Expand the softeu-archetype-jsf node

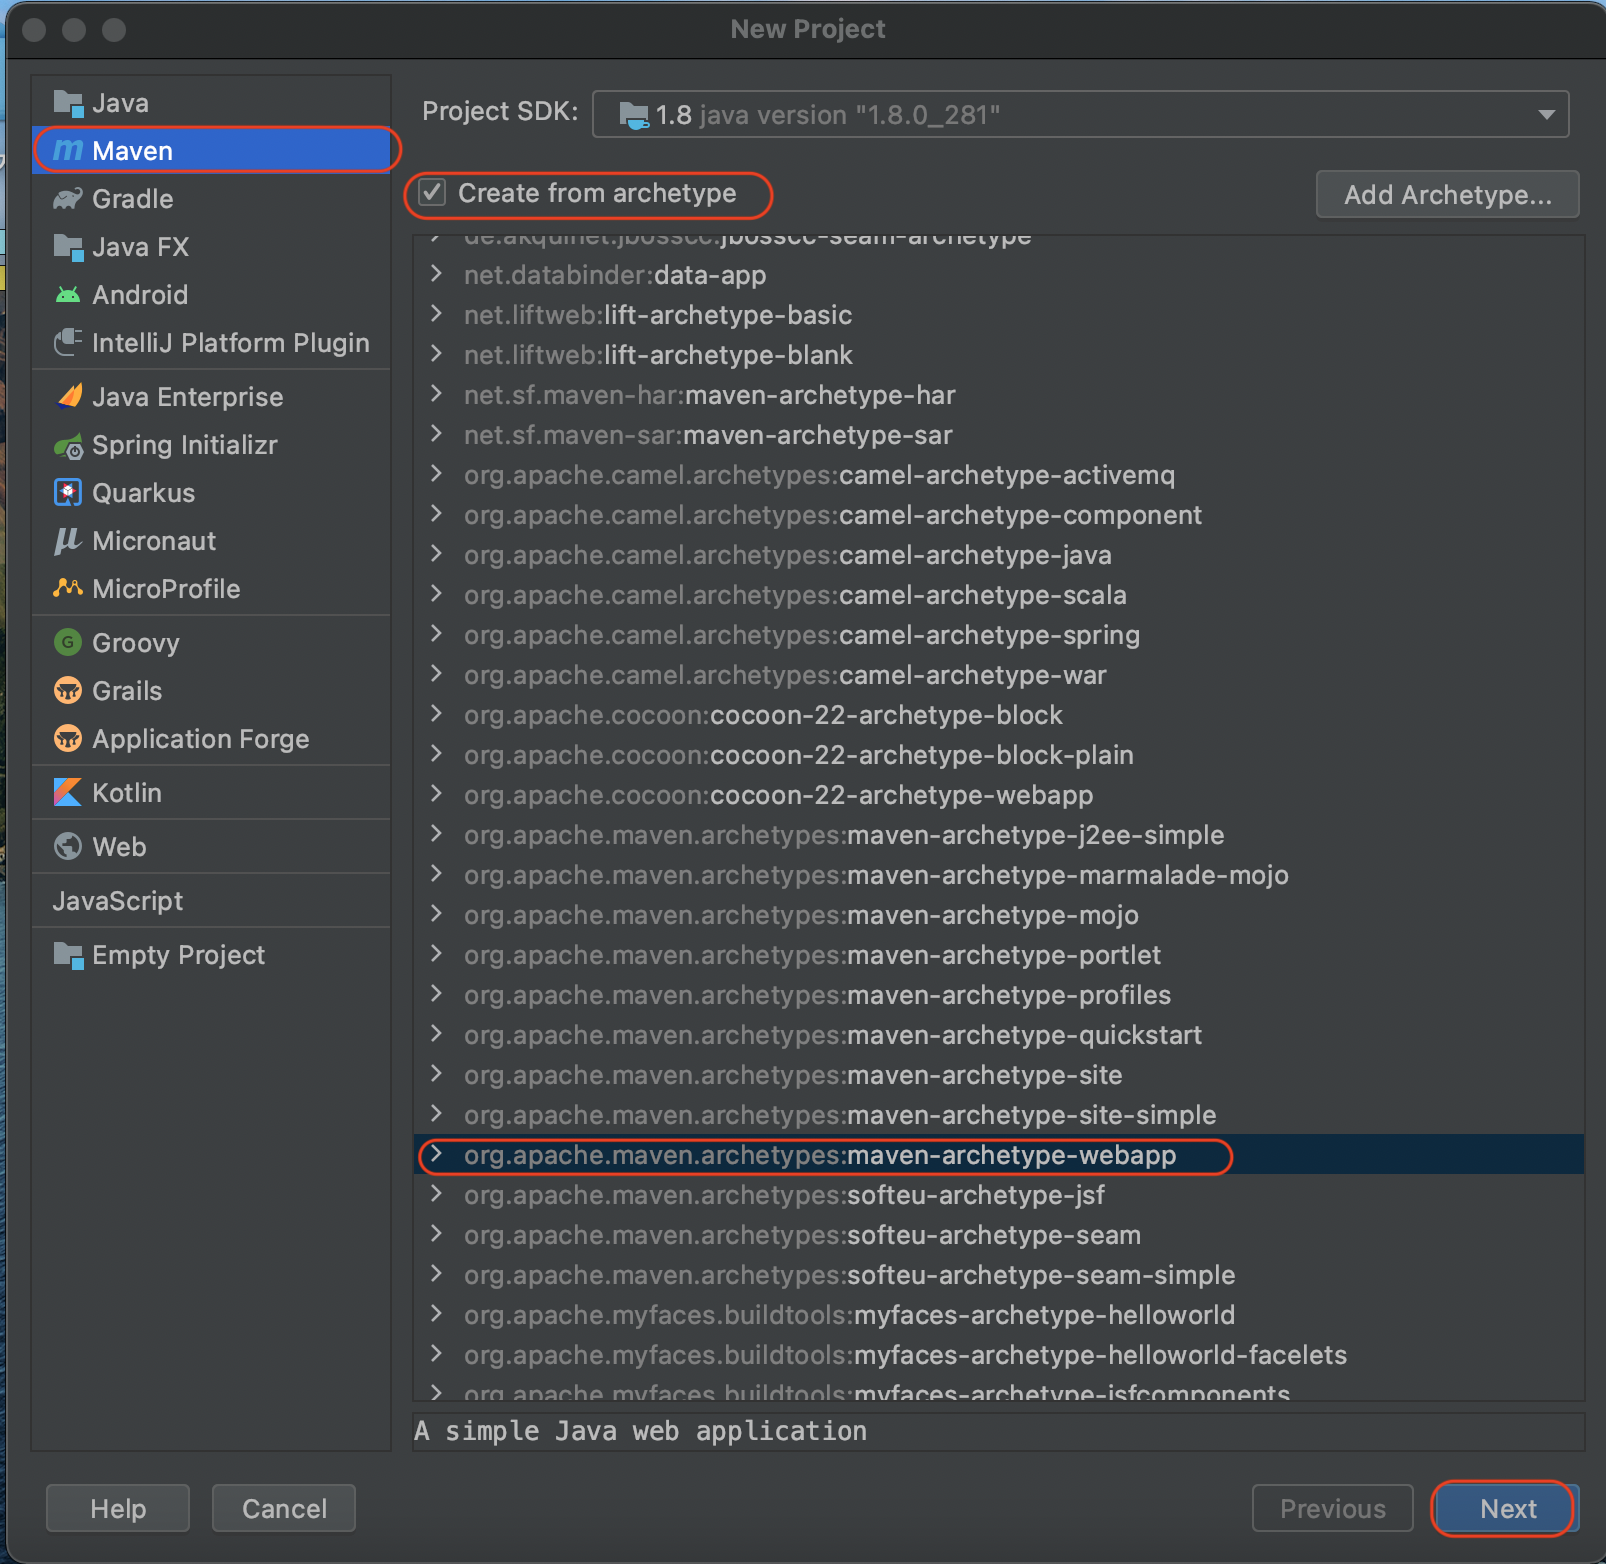(436, 1193)
